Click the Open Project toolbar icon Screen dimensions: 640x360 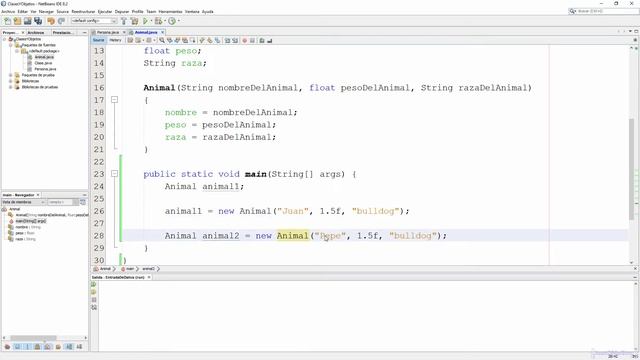pyautogui.click(x=27, y=21)
